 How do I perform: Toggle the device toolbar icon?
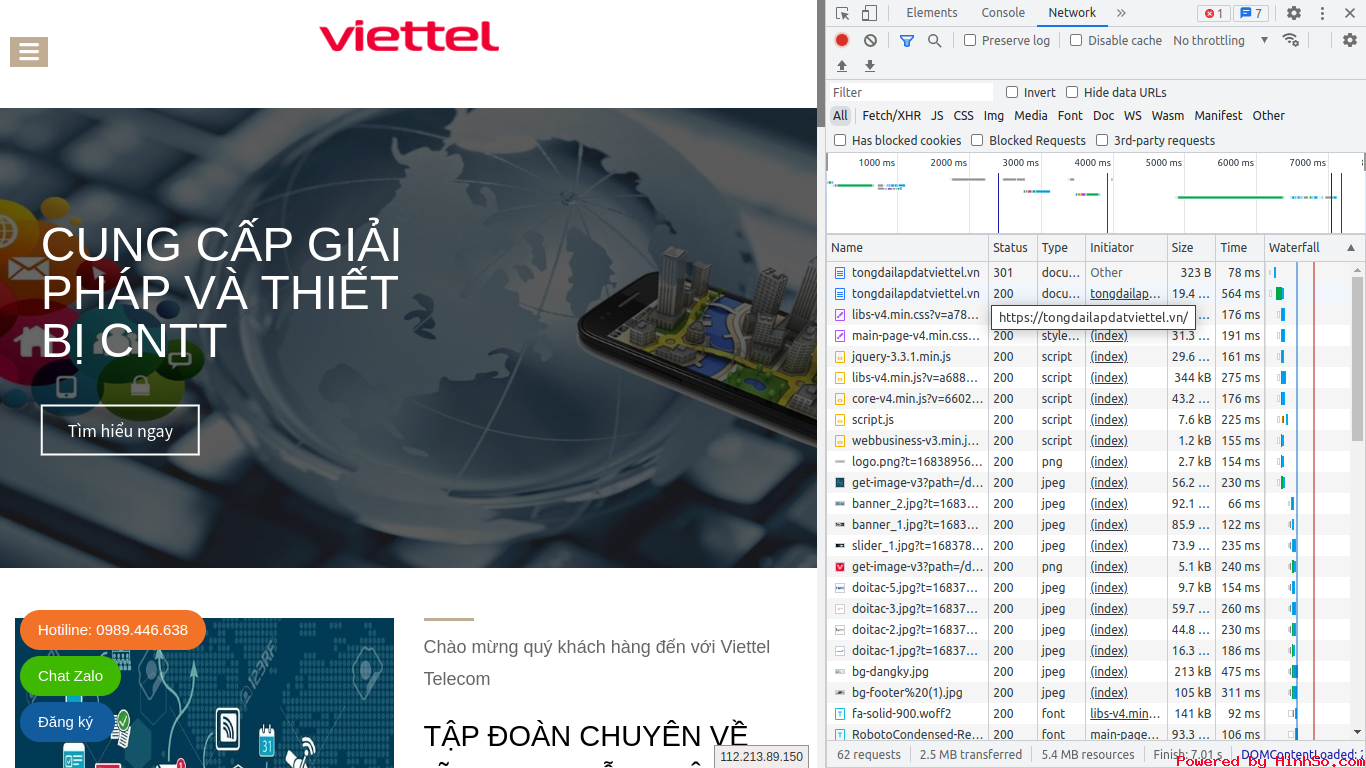[869, 13]
